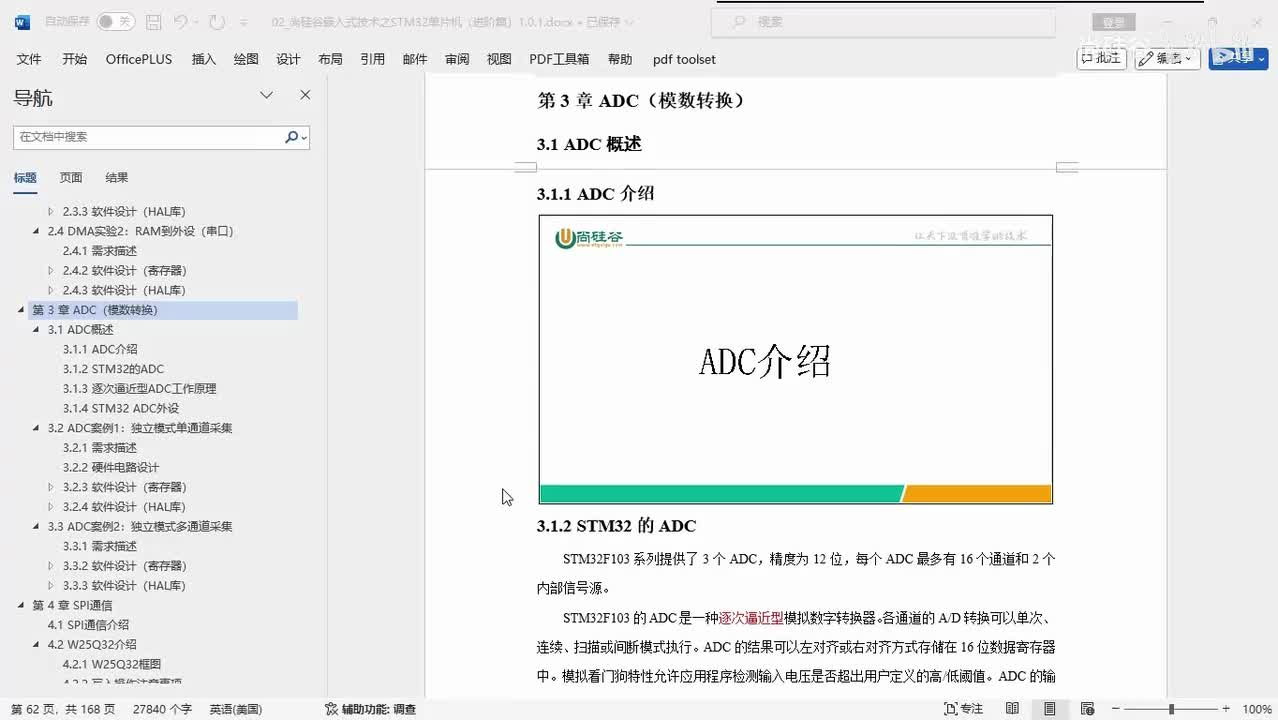Click word count 27840 个字 in status bar
The image size is (1278, 720).
click(162, 709)
